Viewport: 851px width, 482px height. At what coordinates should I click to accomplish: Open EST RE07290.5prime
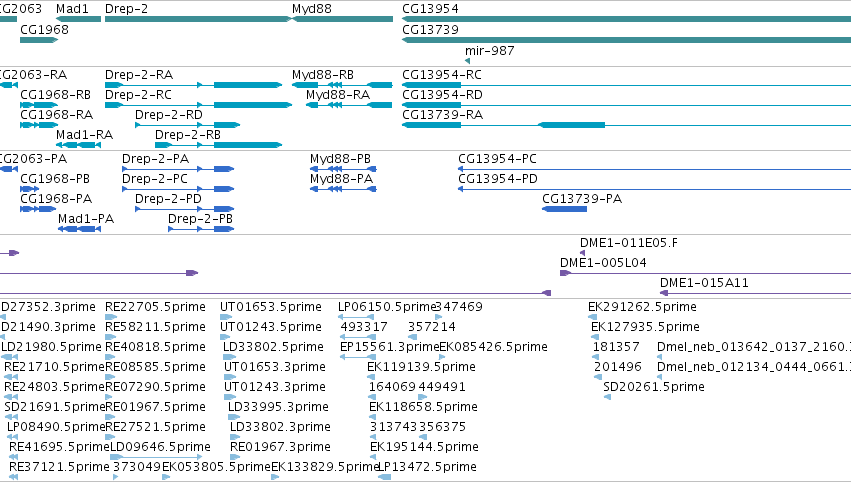coord(110,397)
